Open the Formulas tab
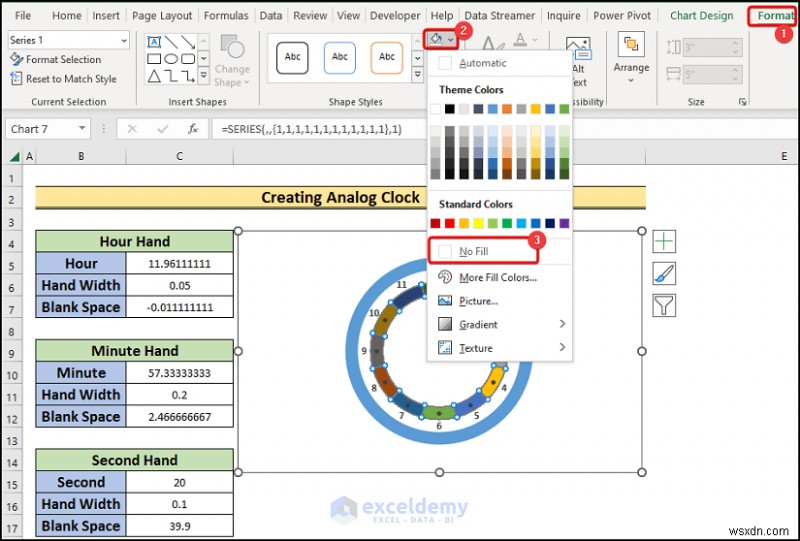The width and height of the screenshot is (800, 541). (x=226, y=16)
